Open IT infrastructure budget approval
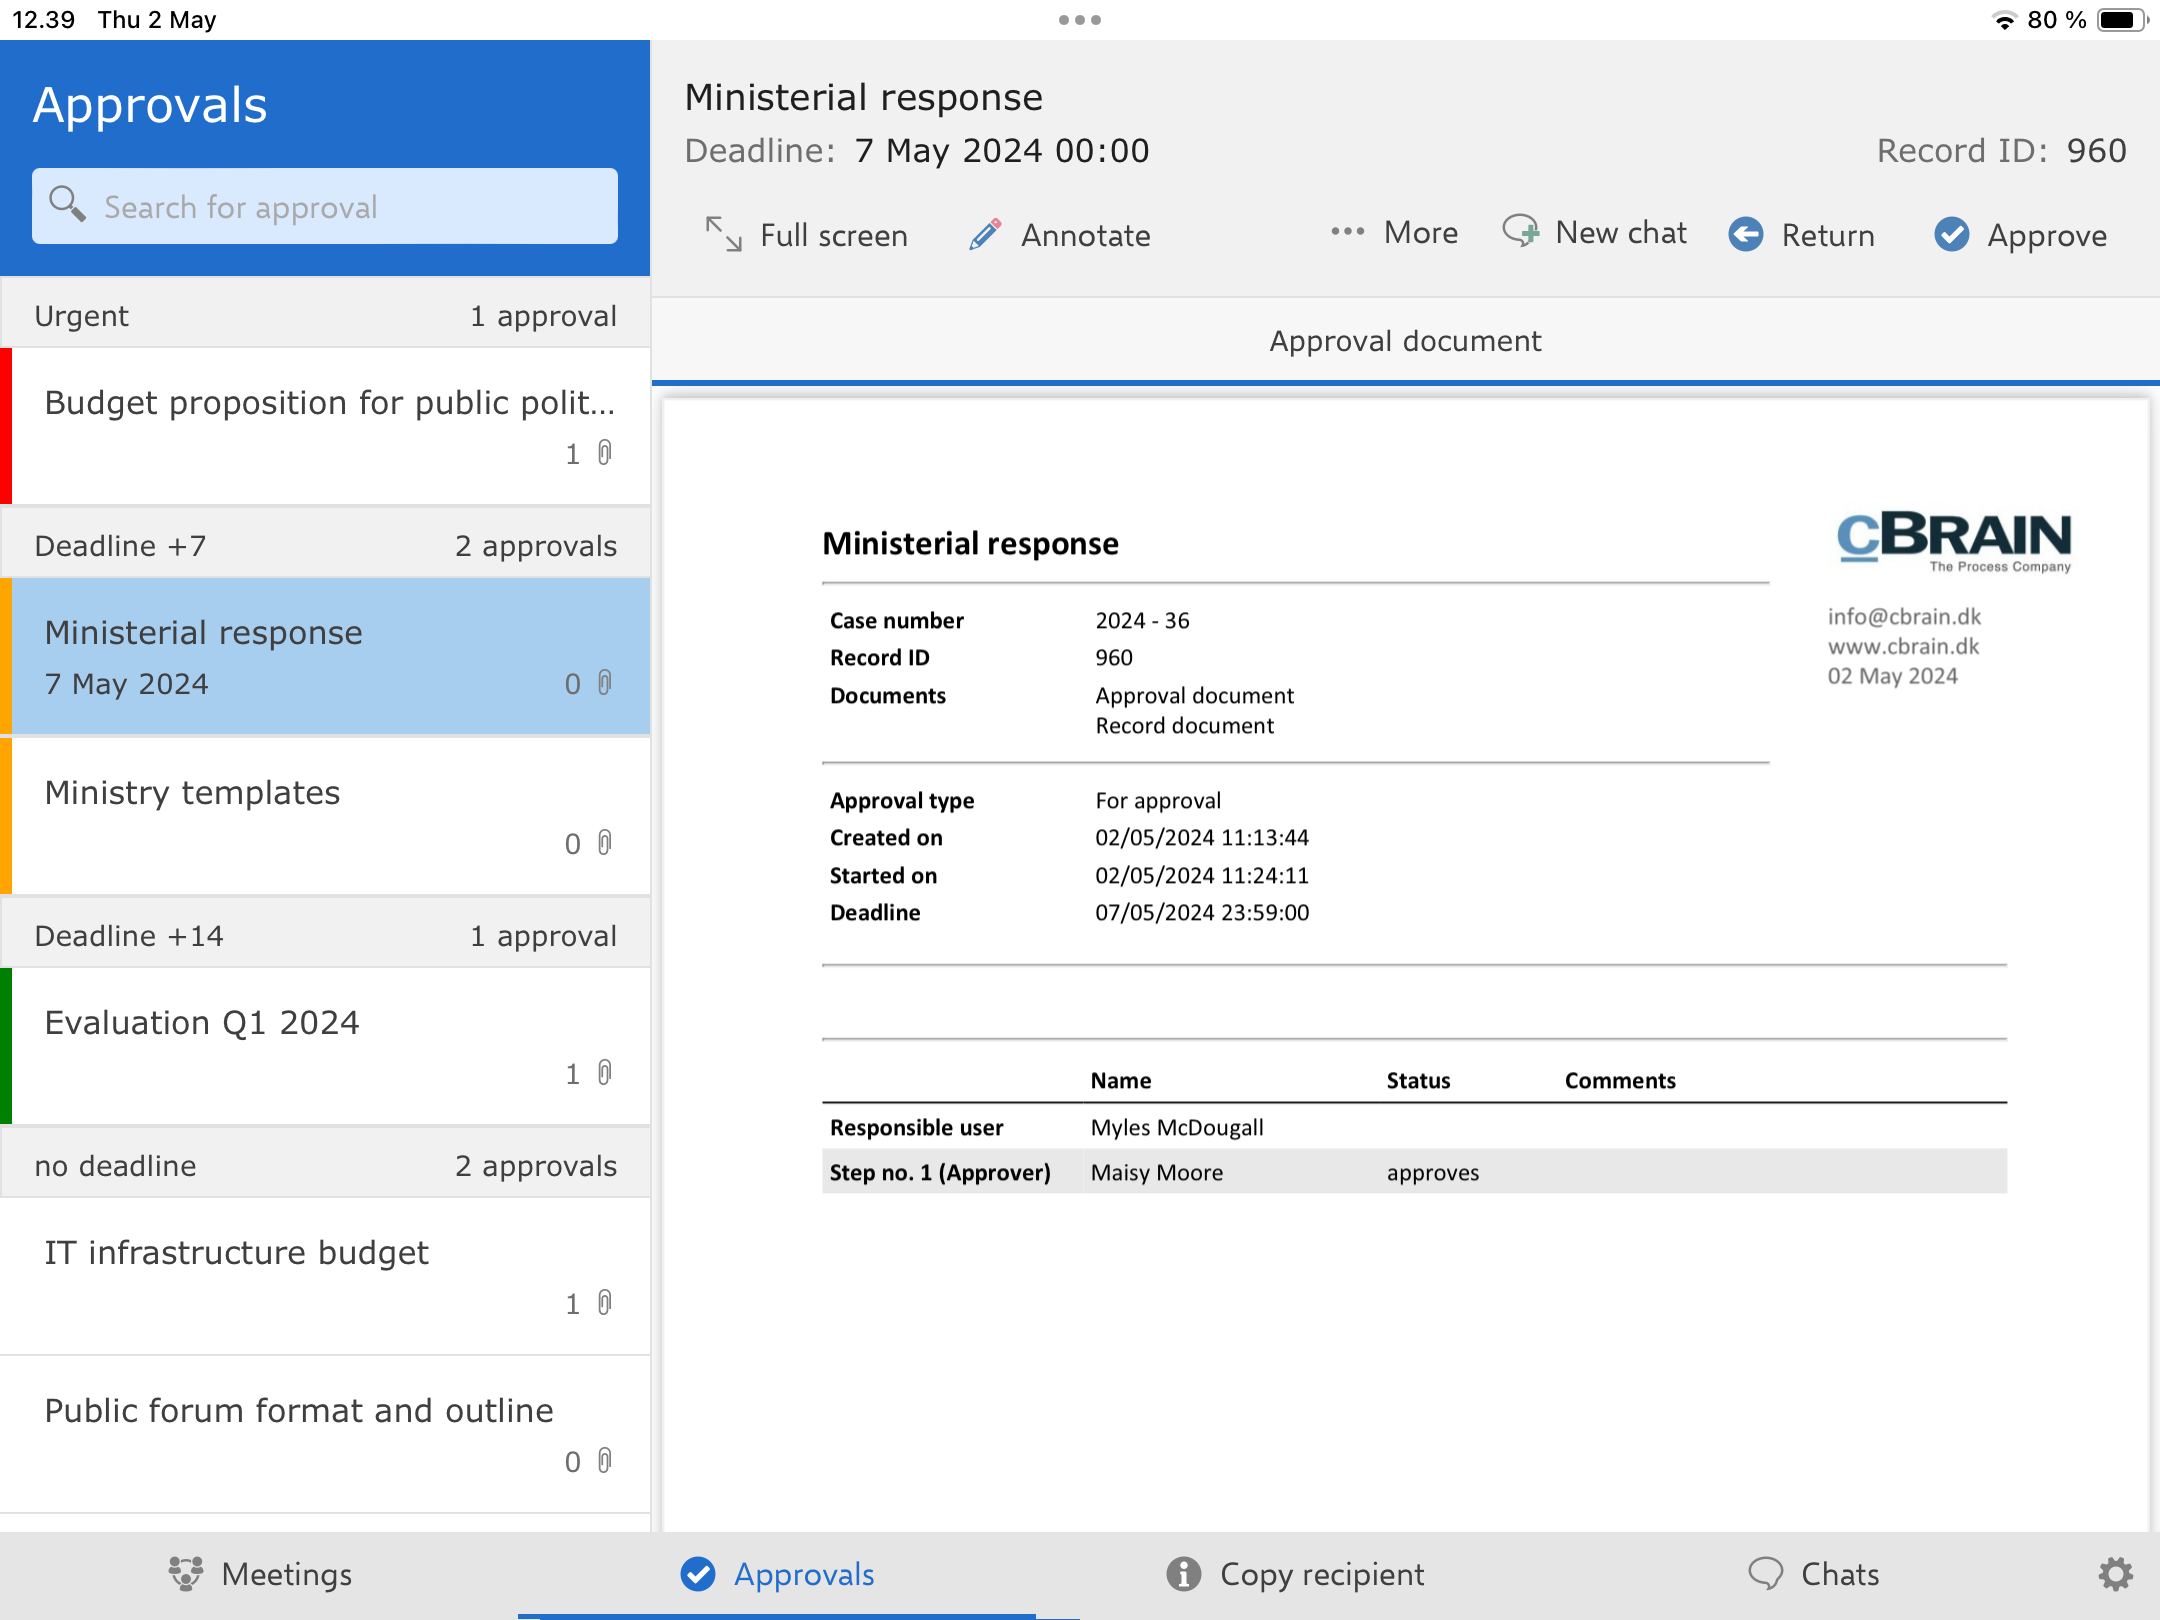 click(325, 1275)
